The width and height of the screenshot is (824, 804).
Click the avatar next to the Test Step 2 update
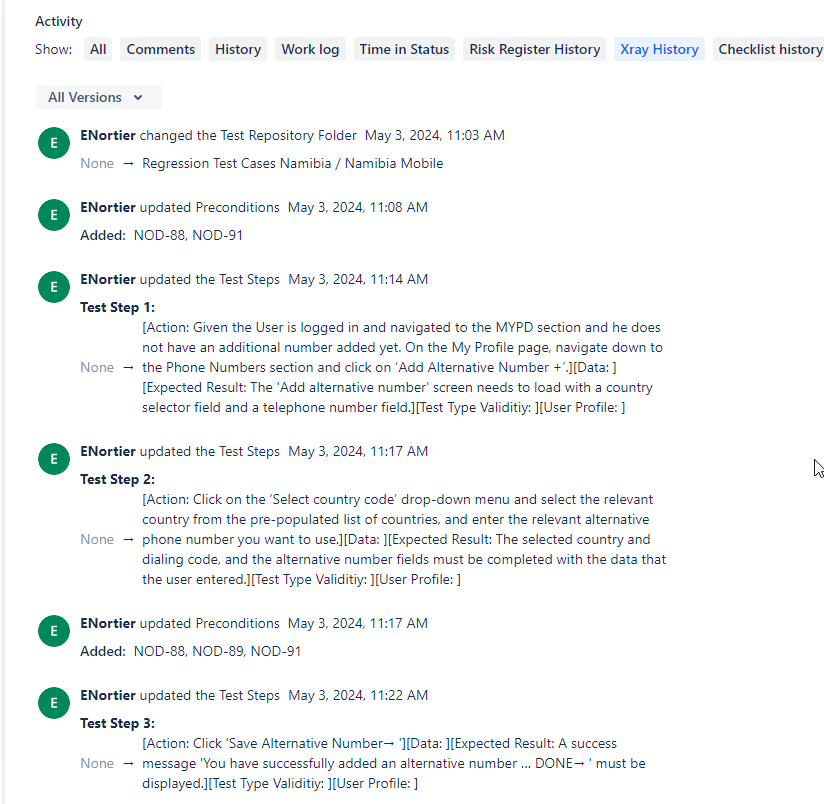point(53,459)
